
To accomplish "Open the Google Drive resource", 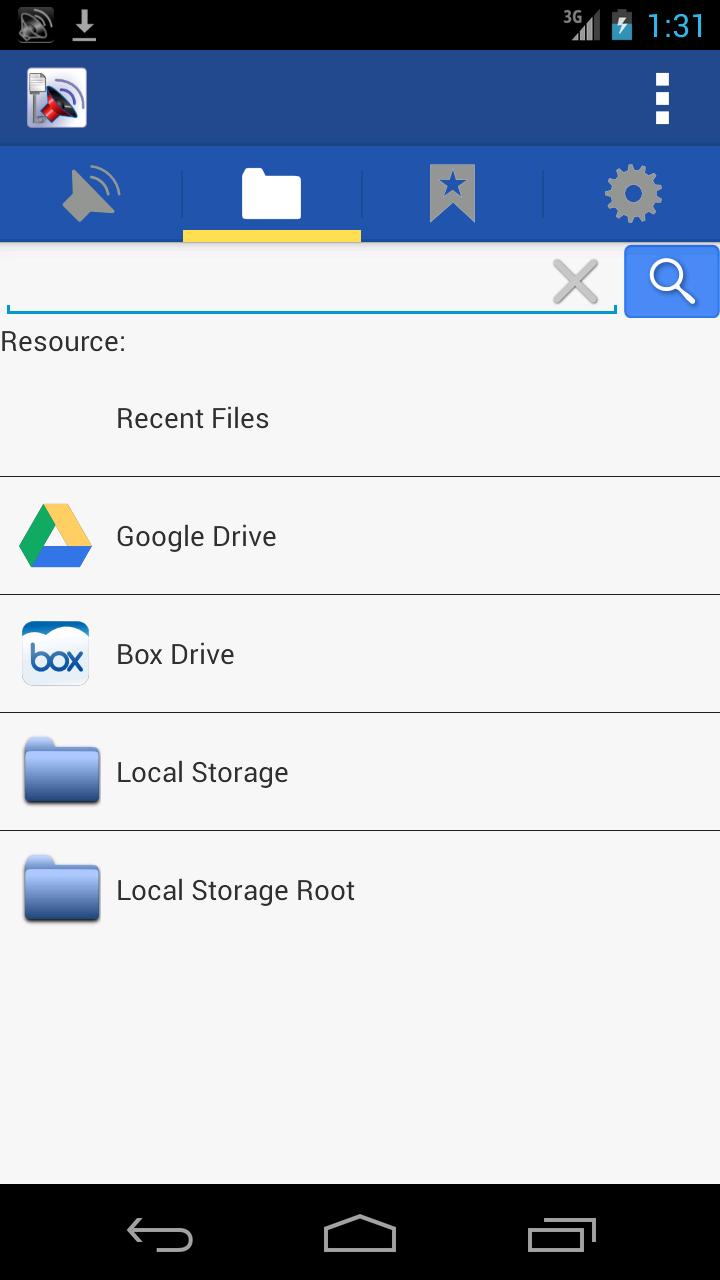I will click(197, 536).
